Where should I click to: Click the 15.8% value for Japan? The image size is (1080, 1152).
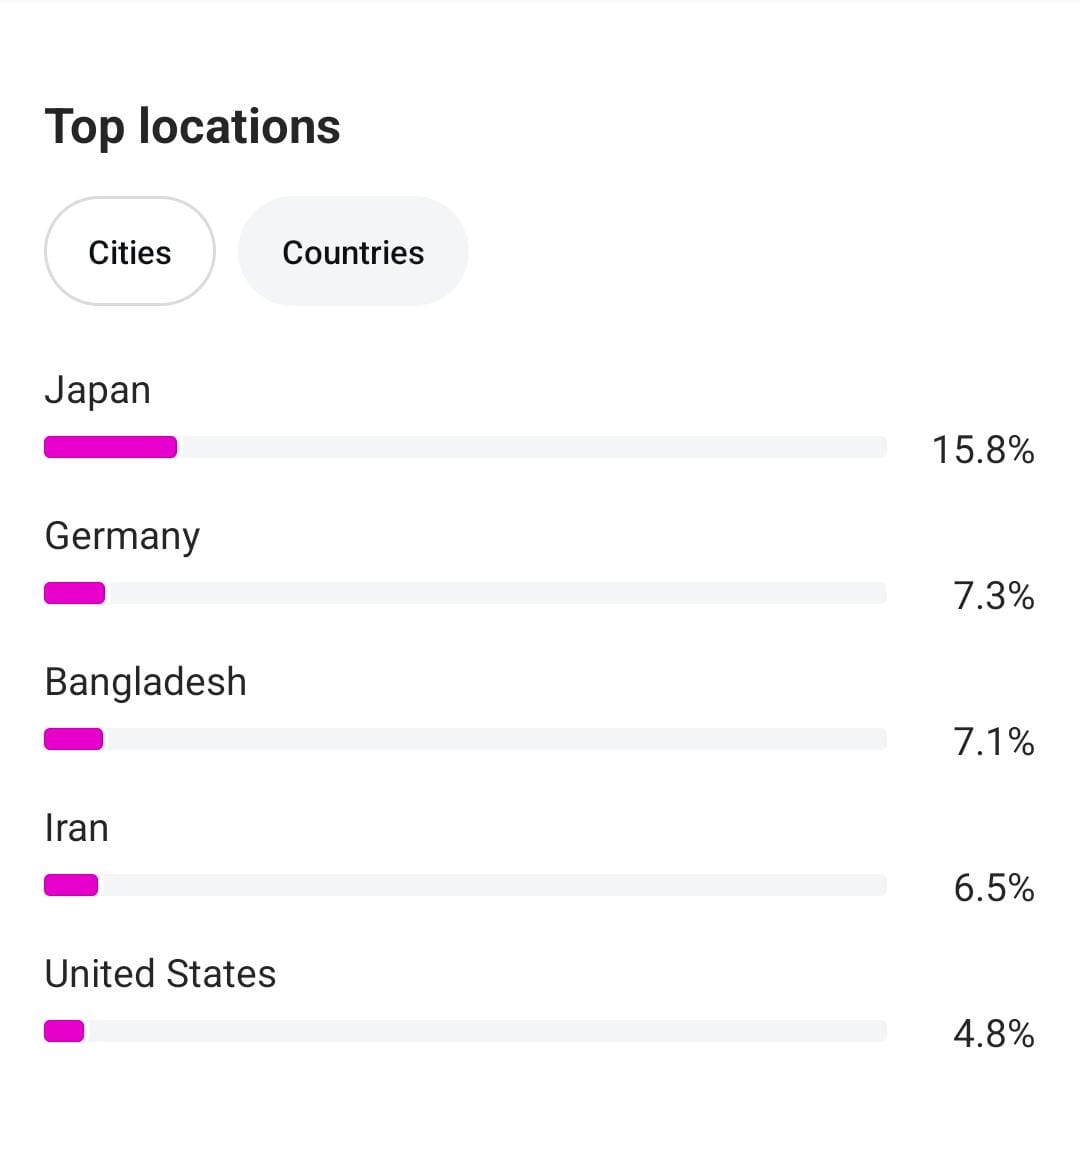pos(983,450)
